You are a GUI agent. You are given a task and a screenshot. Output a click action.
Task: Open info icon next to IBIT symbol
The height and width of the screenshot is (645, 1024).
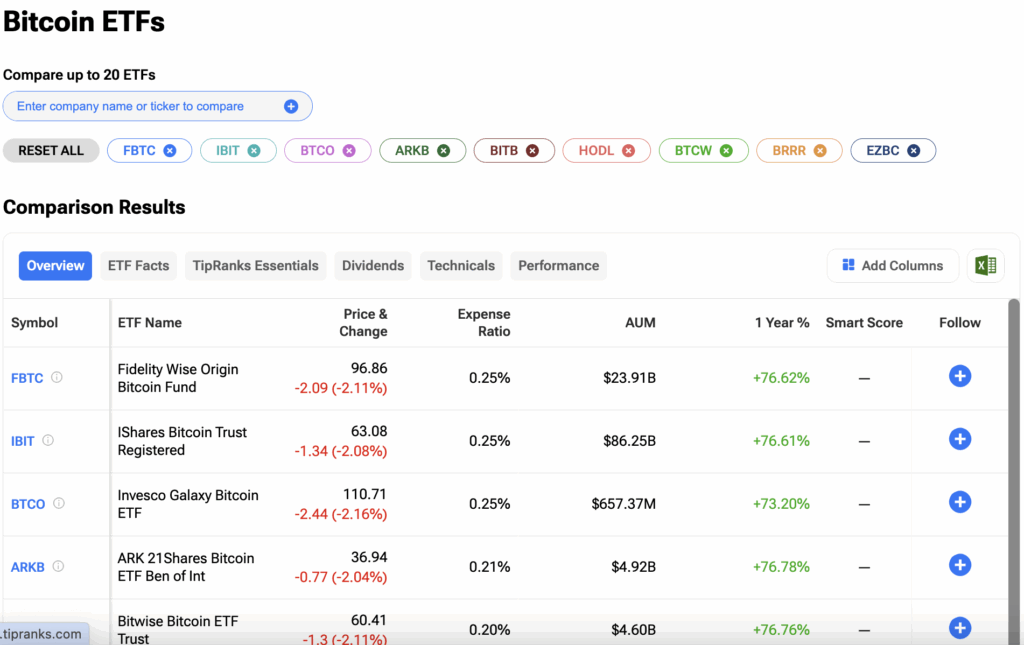coord(48,440)
